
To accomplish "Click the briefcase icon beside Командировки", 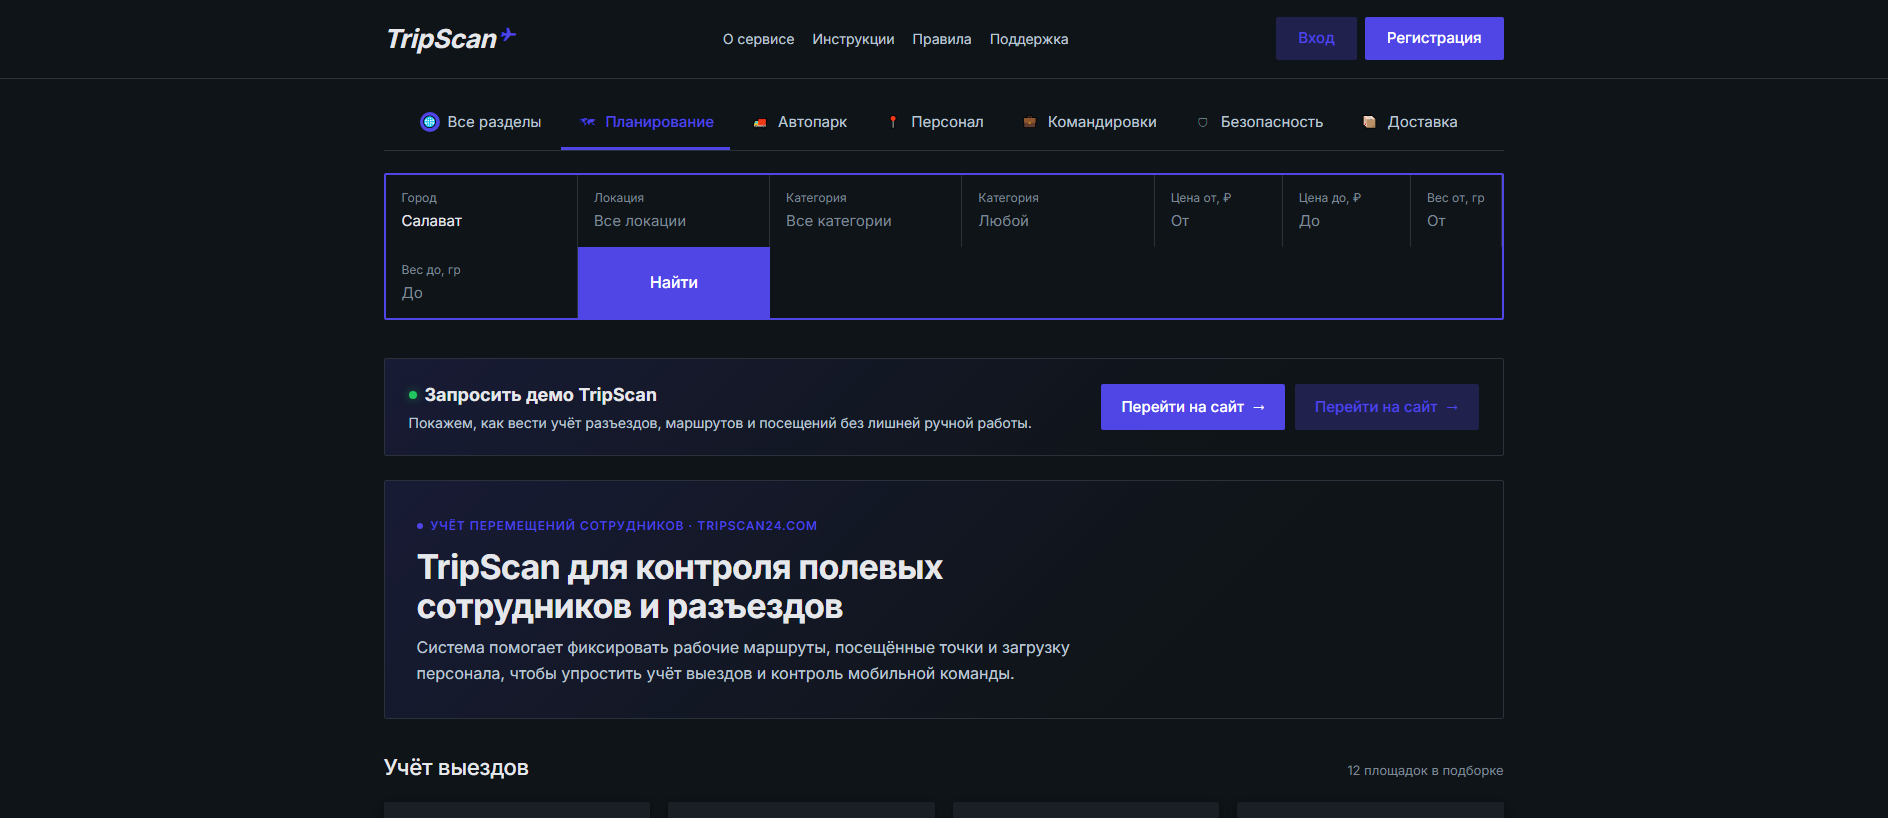I will (1030, 122).
